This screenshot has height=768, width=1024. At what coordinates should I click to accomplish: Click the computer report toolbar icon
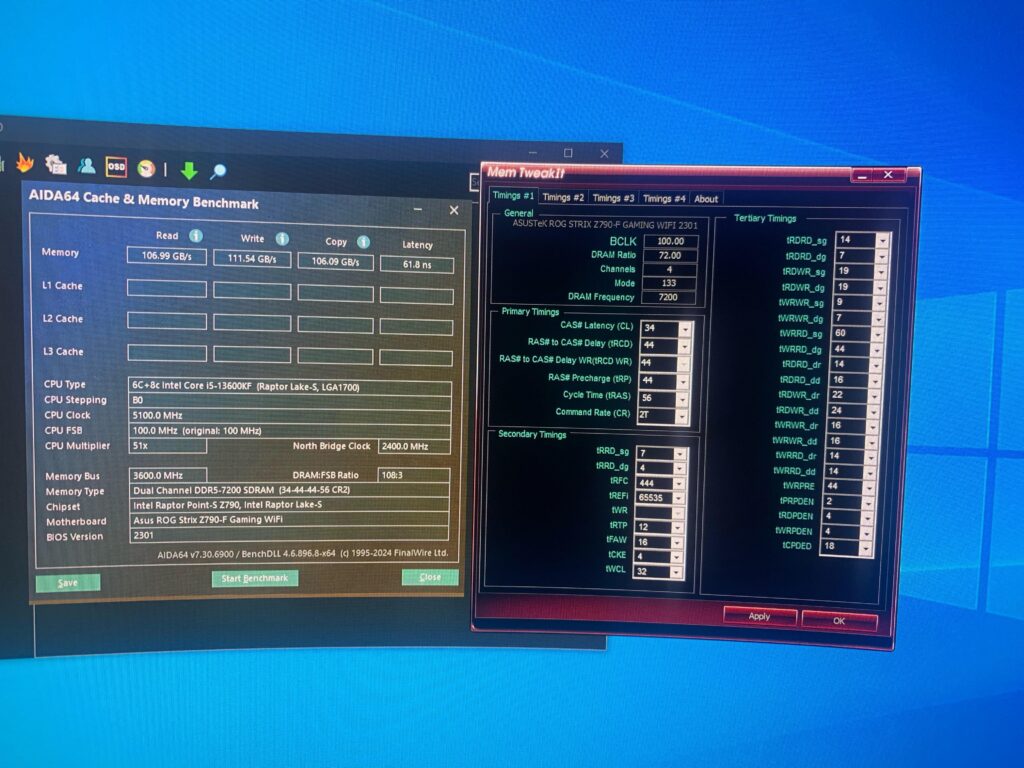(56, 165)
